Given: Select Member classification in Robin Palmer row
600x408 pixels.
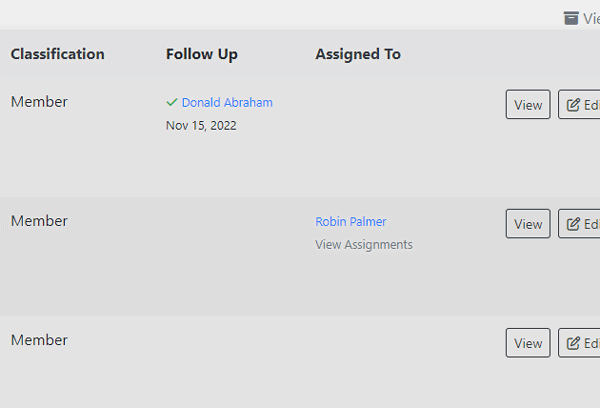Looking at the screenshot, I should click(39, 221).
